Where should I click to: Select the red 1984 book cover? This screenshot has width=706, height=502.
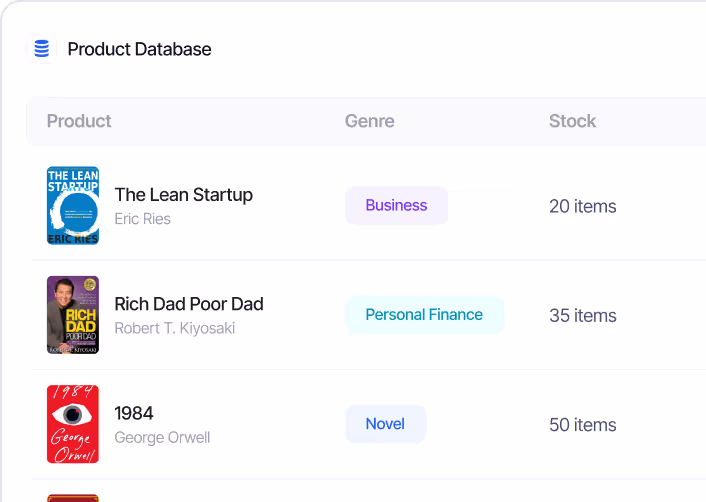pyautogui.click(x=73, y=424)
